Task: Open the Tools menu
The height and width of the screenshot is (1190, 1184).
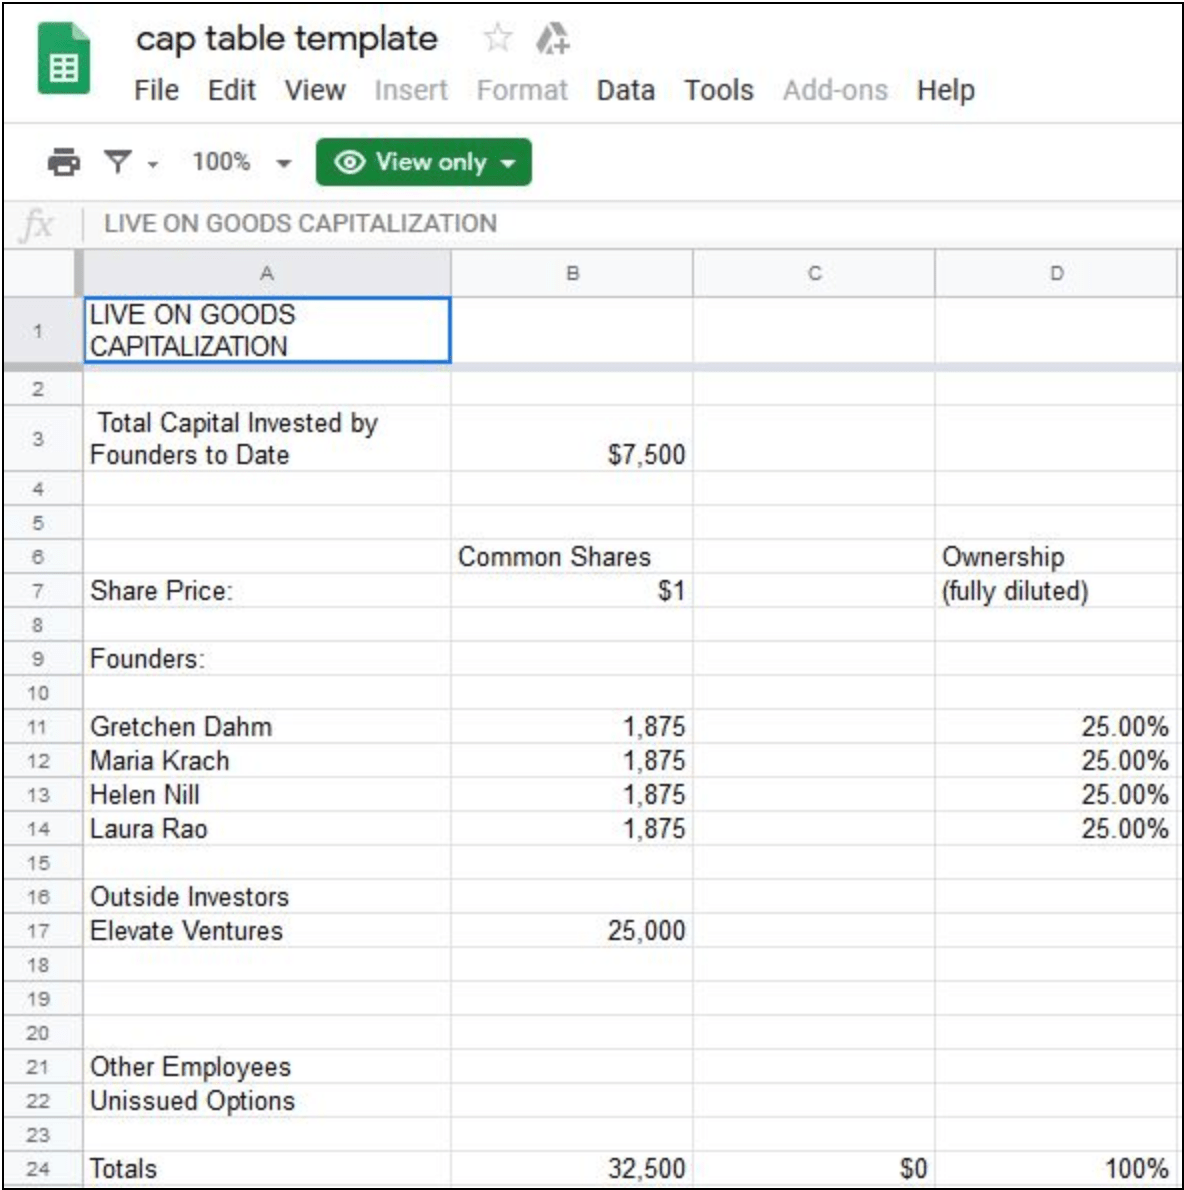Action: pos(718,90)
